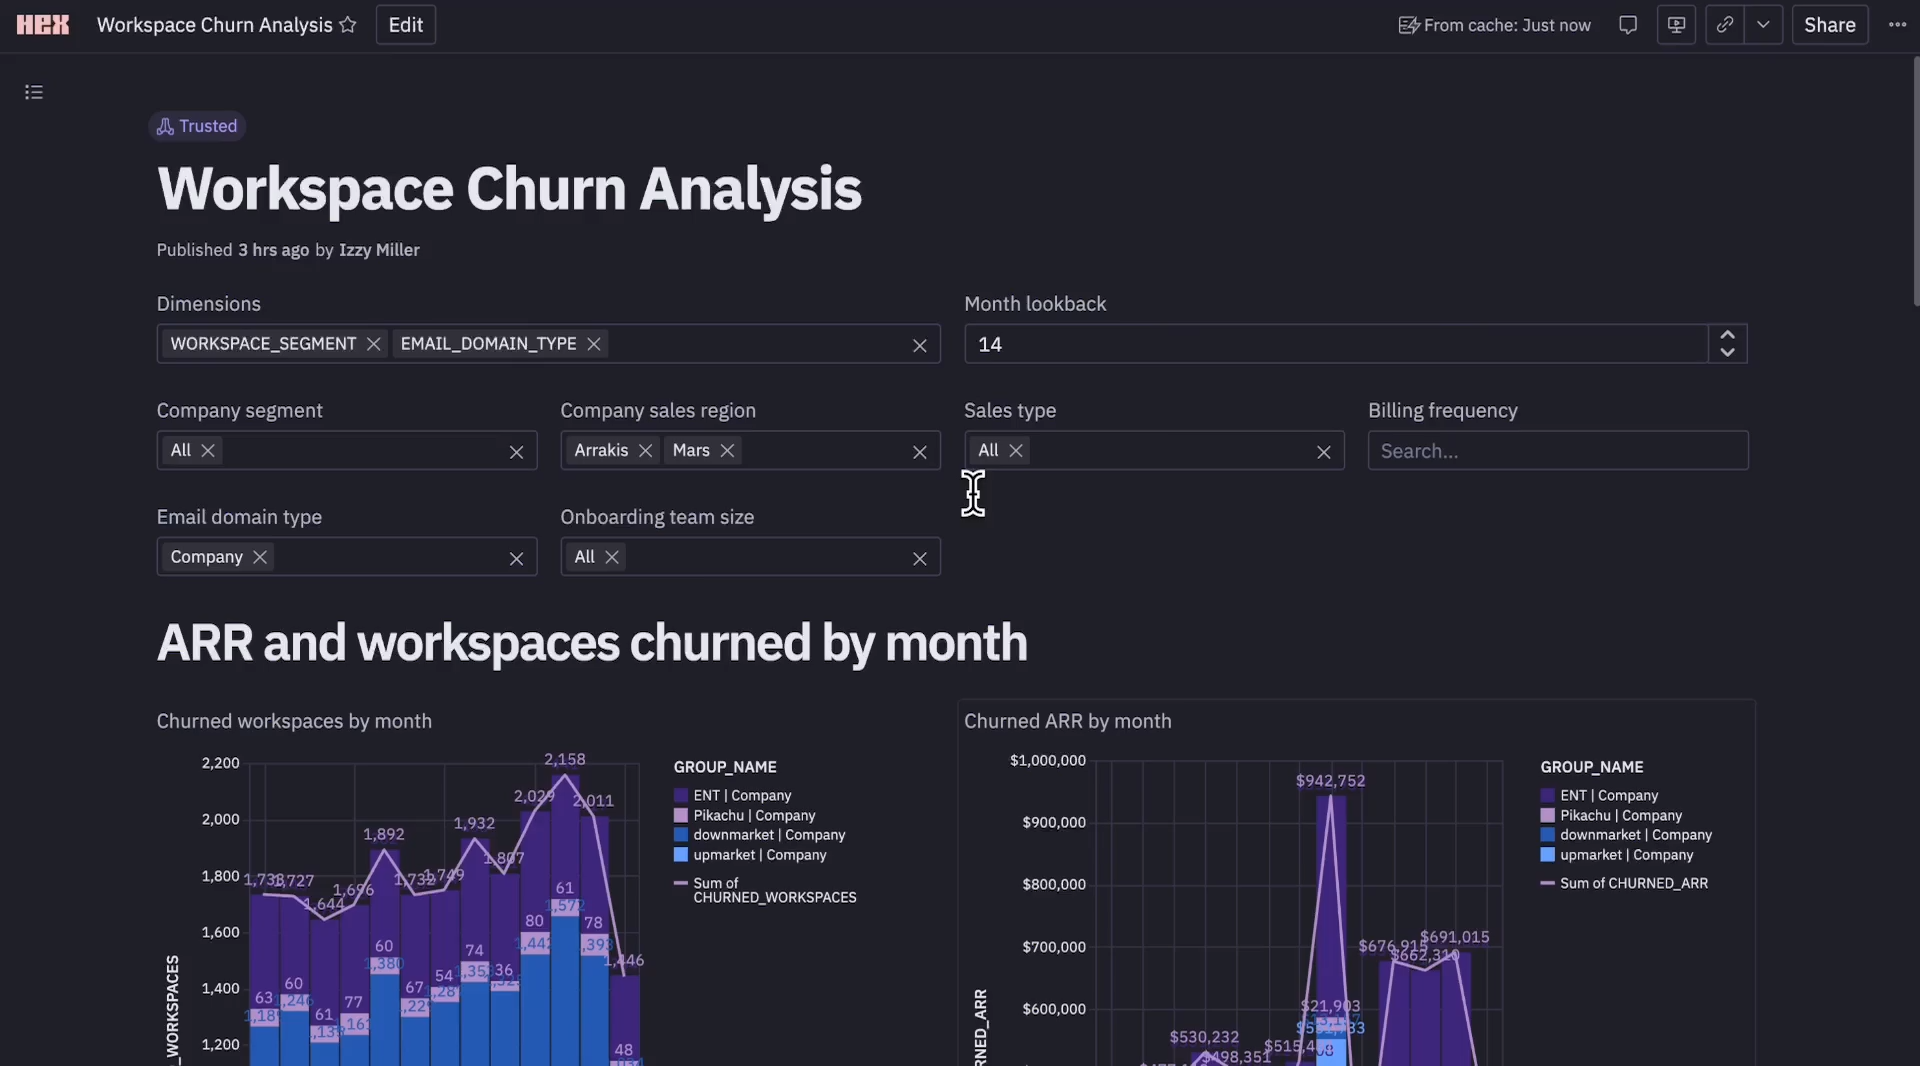Click the Hex logo icon
The height and width of the screenshot is (1066, 1920).
click(x=43, y=25)
